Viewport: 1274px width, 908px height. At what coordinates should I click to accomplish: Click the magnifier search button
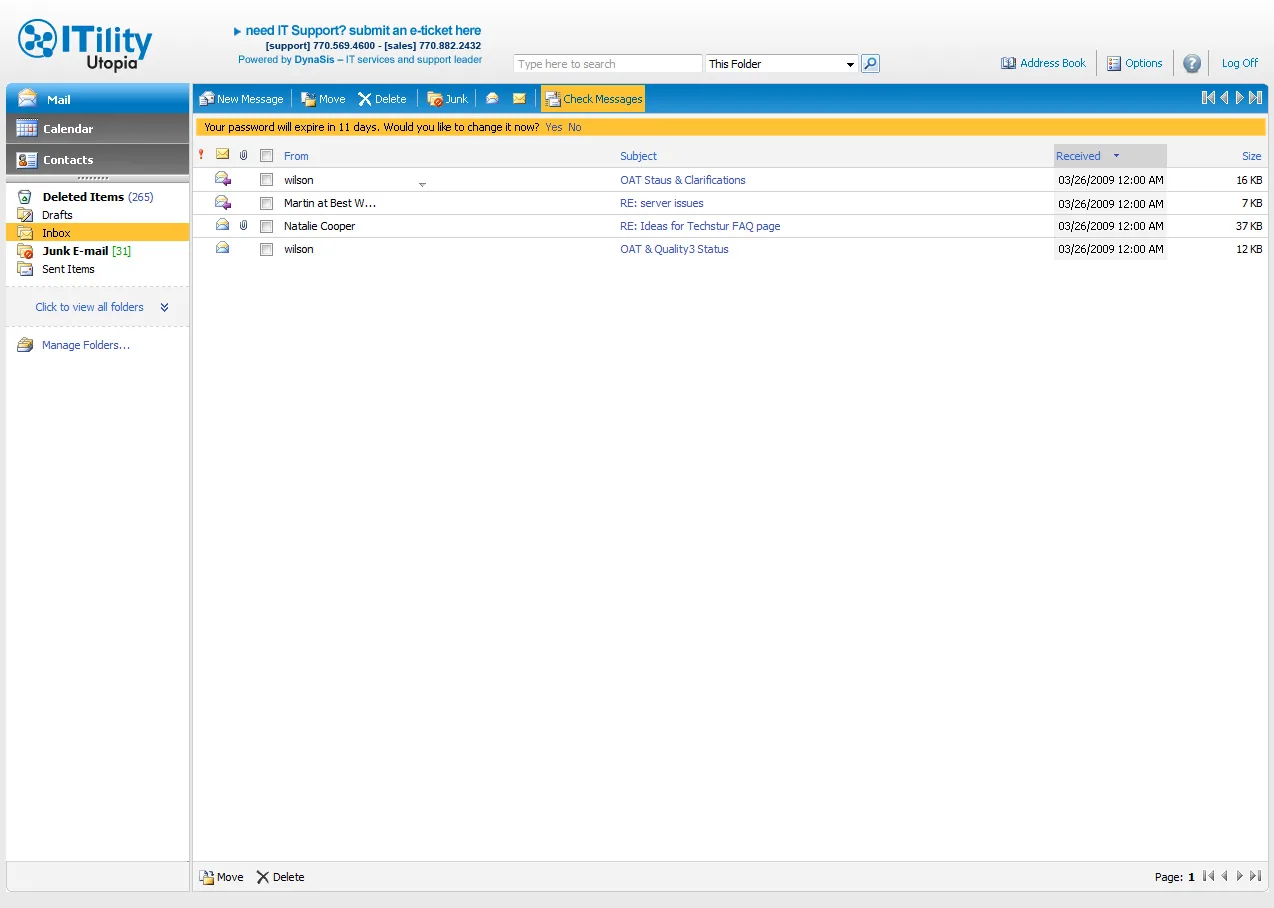870,64
